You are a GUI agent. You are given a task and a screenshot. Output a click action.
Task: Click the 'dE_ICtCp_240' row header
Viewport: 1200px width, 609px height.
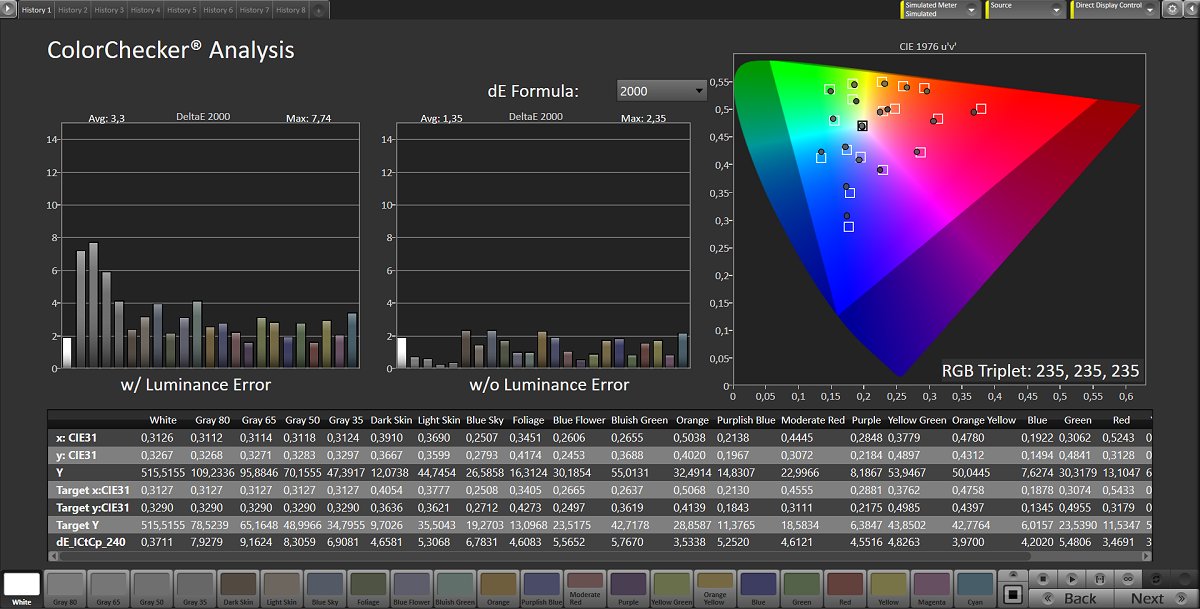[x=90, y=542]
